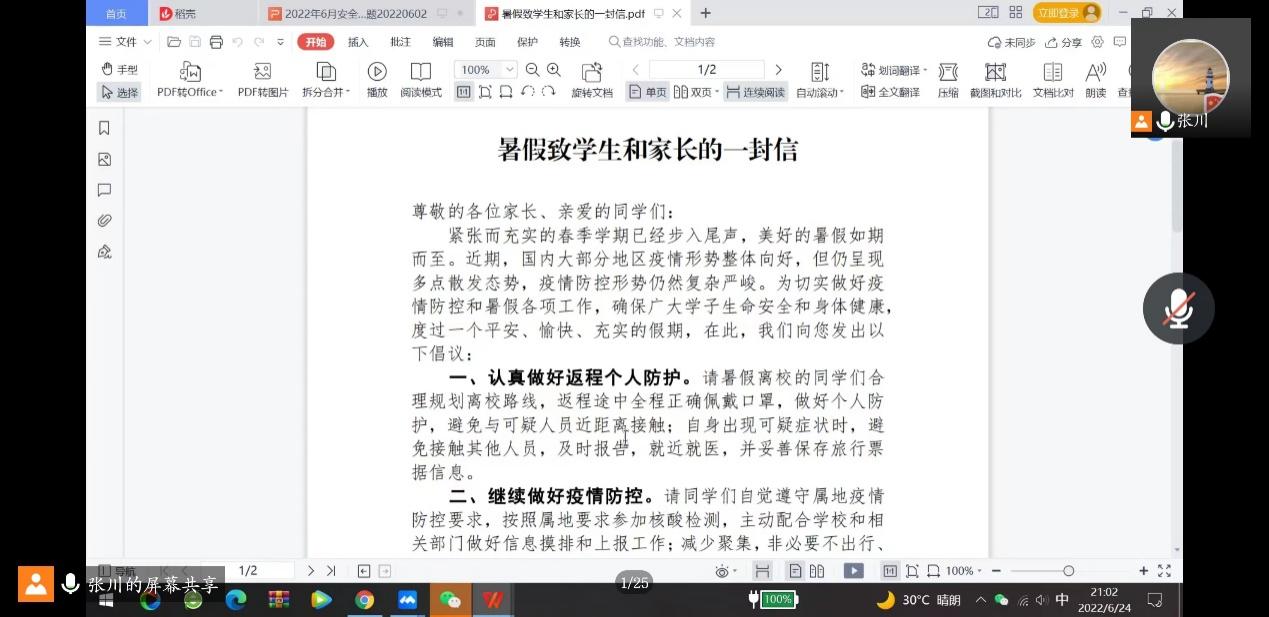This screenshot has height=617, width=1269.
Task: Expand the 100% zoom level dropdown
Action: (x=509, y=70)
